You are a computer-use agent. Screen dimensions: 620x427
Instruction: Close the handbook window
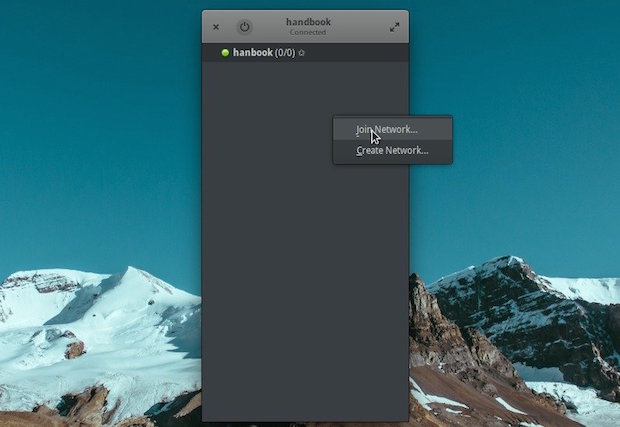point(216,27)
